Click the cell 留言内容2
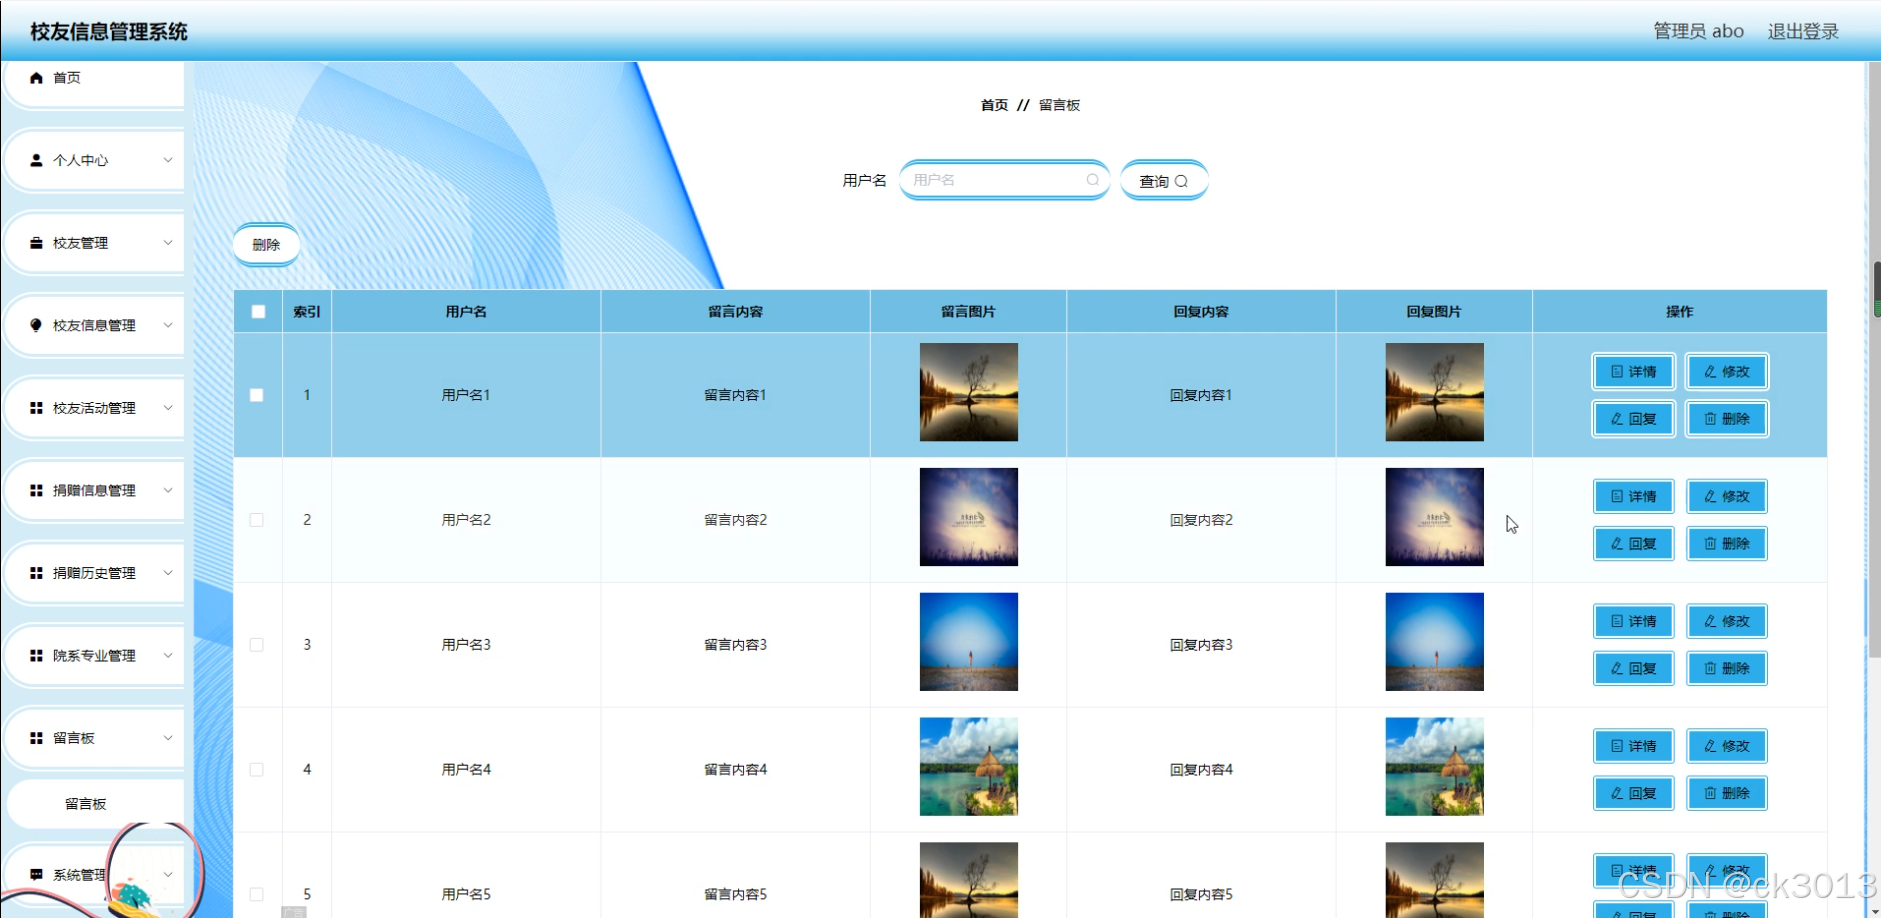This screenshot has height=918, width=1881. 735,520
